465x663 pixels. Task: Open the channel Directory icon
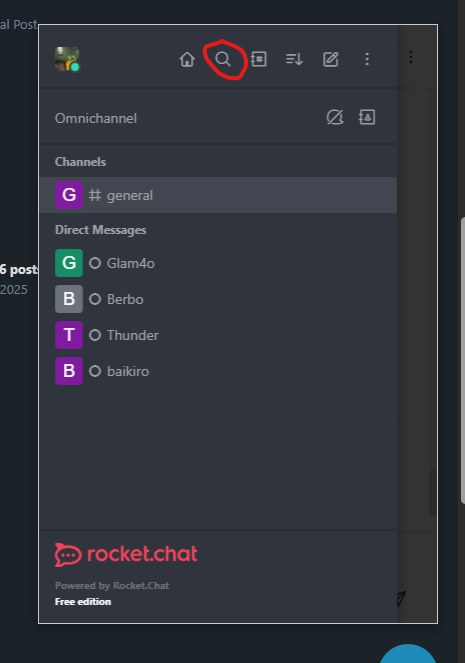(x=258, y=59)
